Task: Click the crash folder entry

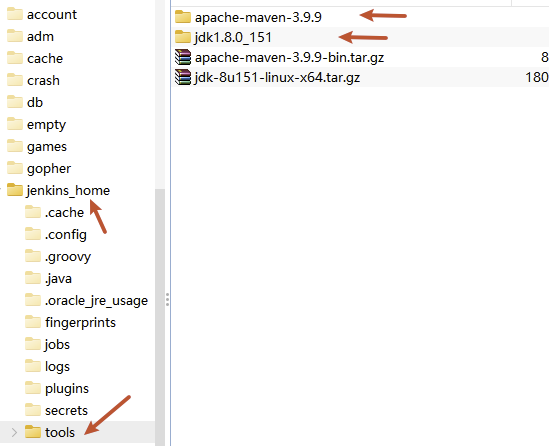Action: 33,81
